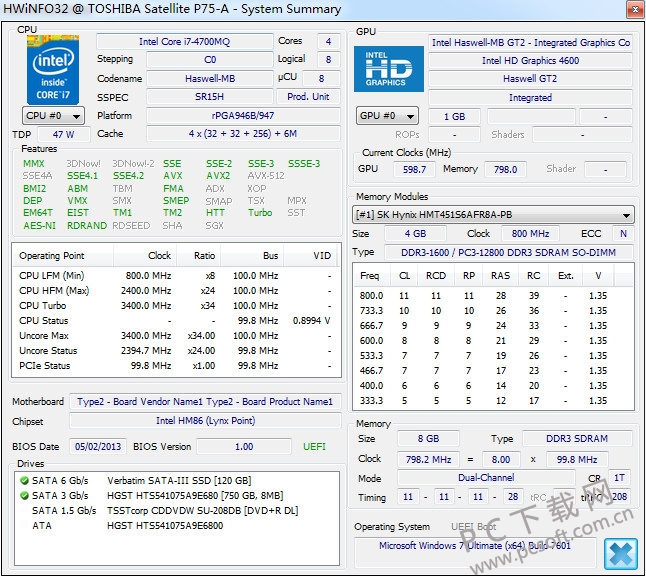The image size is (646, 577).
Task: Click the module type DDR3-1600 / PC3-12800 field
Action: point(508,252)
